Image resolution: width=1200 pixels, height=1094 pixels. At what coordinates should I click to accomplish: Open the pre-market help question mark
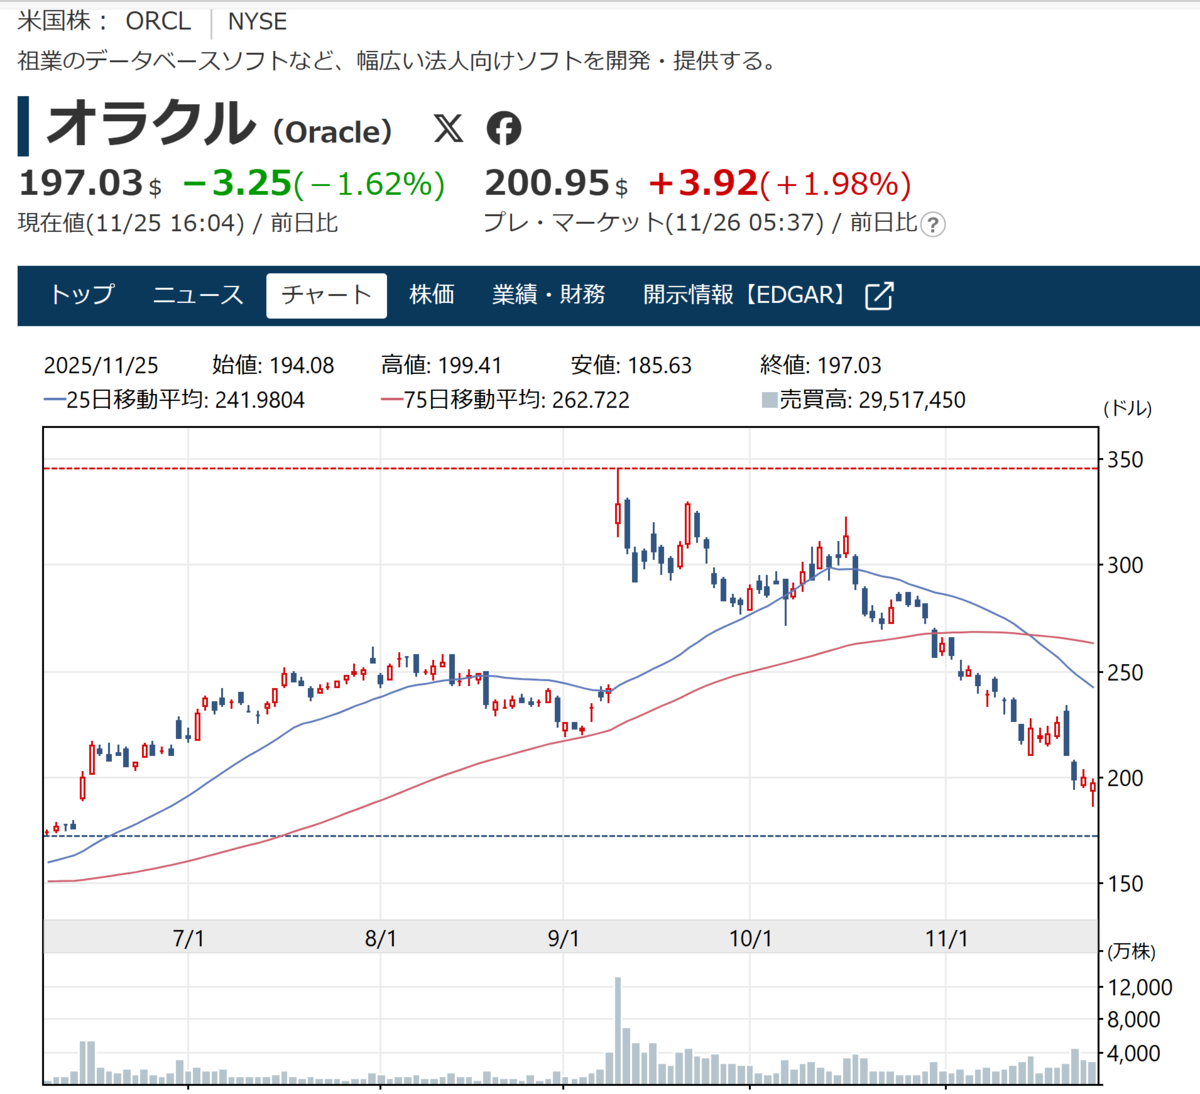coord(932,224)
